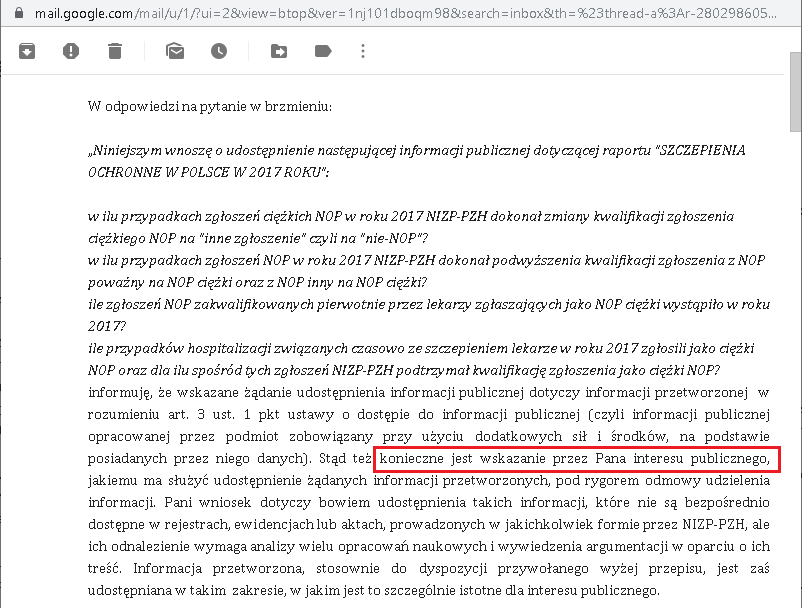
Task: Archive this email conversation
Action: 27,52
